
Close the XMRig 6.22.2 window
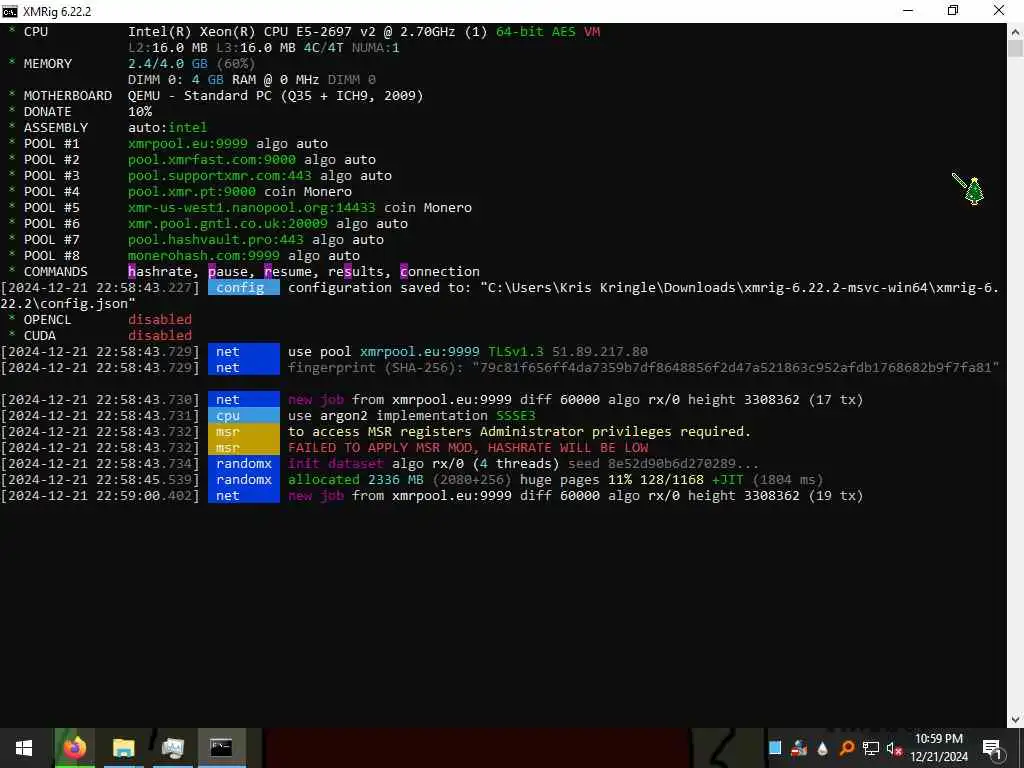pos(999,10)
